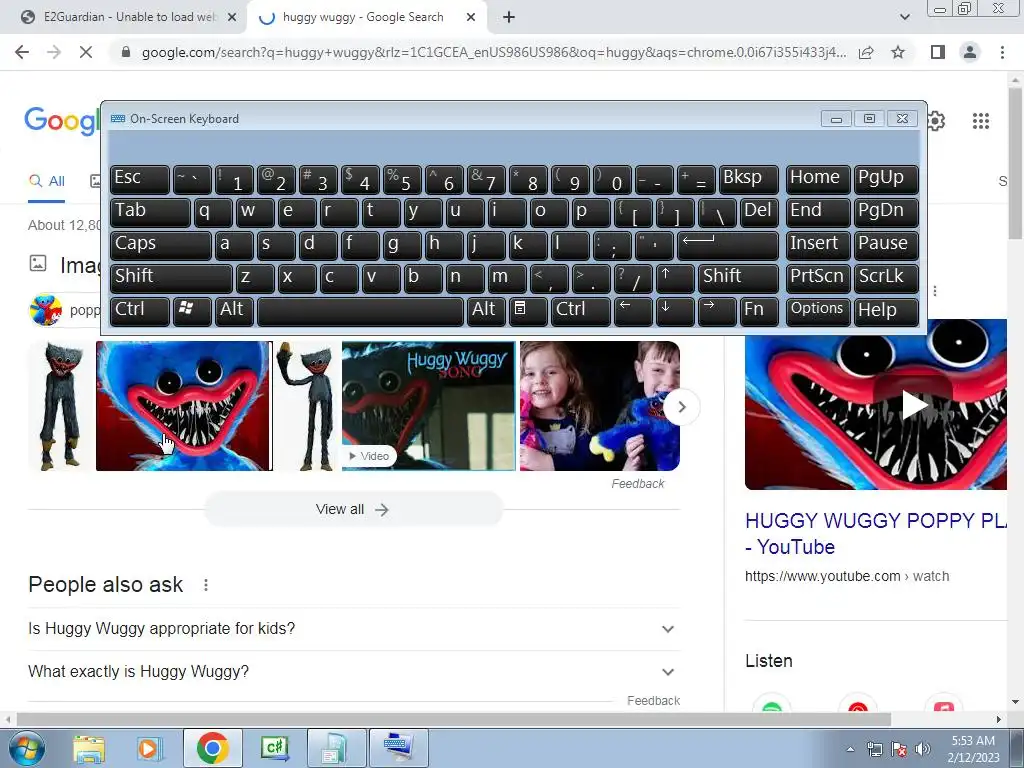Open HUGGY WUGGY POPPY YouTube link
Viewport: 1024px width, 768px height.
tap(875, 534)
